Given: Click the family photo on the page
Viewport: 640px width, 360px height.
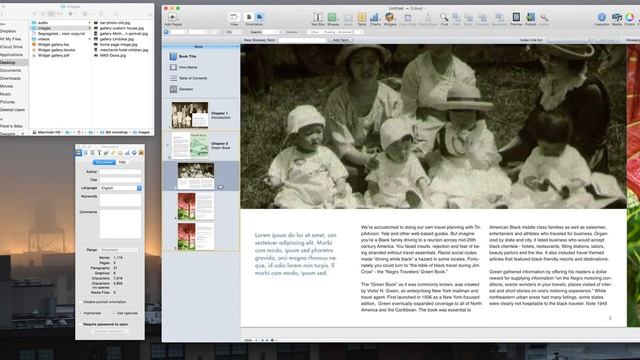Looking at the screenshot, I should coord(433,127).
